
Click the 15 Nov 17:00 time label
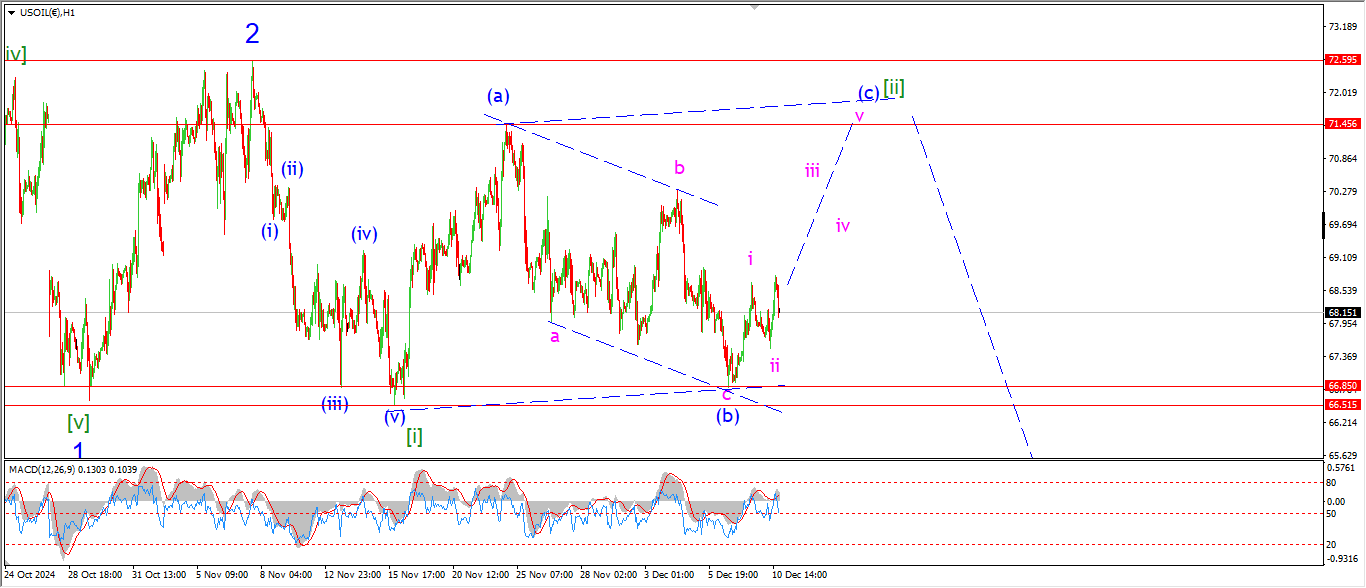click(x=417, y=576)
